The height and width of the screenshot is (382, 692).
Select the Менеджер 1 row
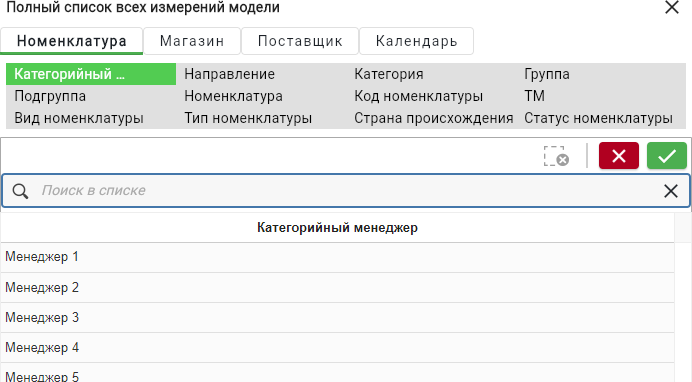338,257
